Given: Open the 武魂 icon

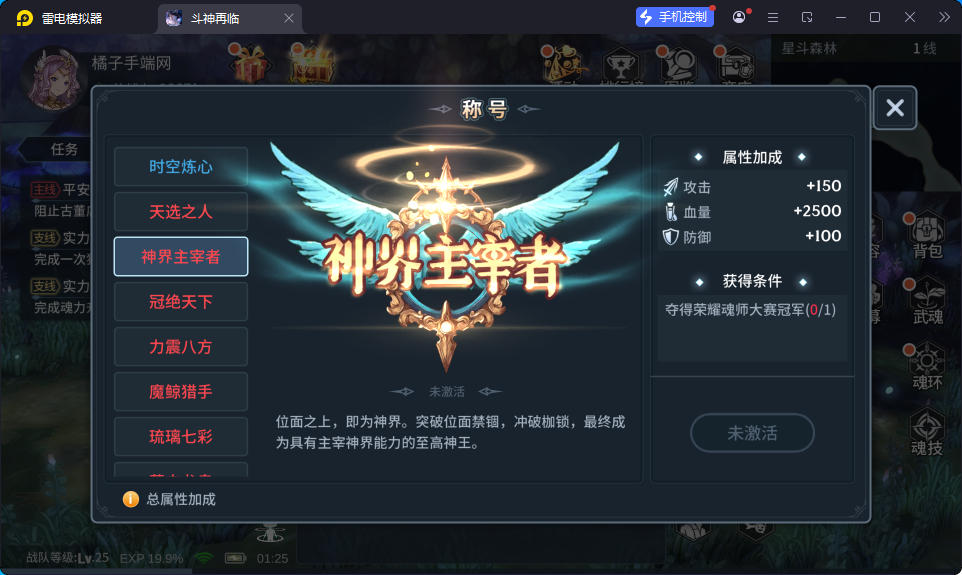Looking at the screenshot, I should pyautogui.click(x=927, y=302).
